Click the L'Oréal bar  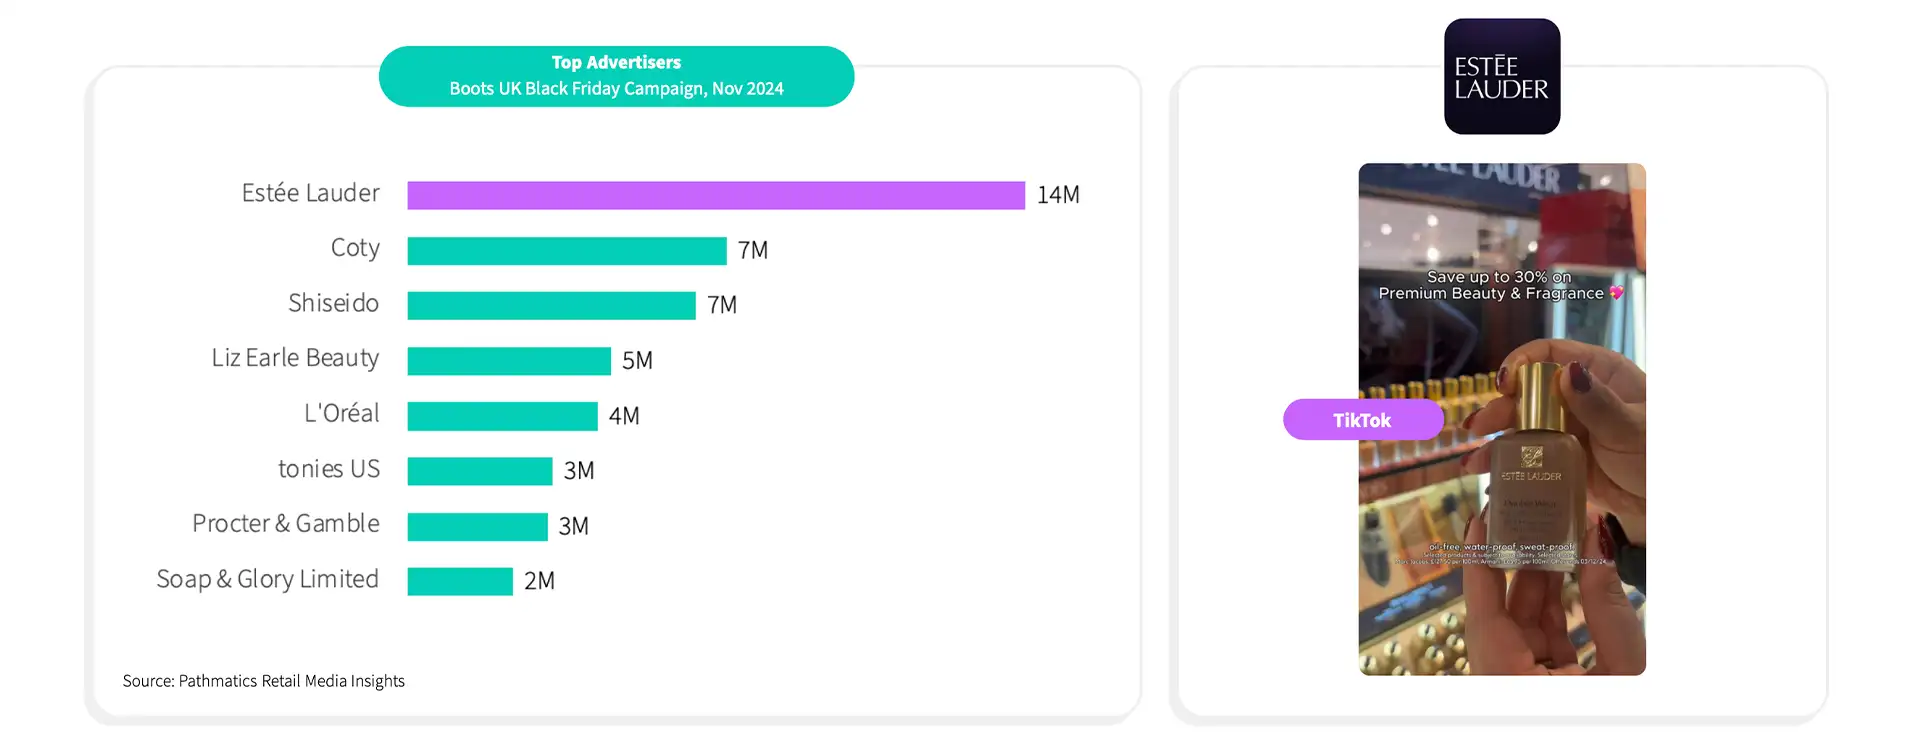(x=503, y=416)
